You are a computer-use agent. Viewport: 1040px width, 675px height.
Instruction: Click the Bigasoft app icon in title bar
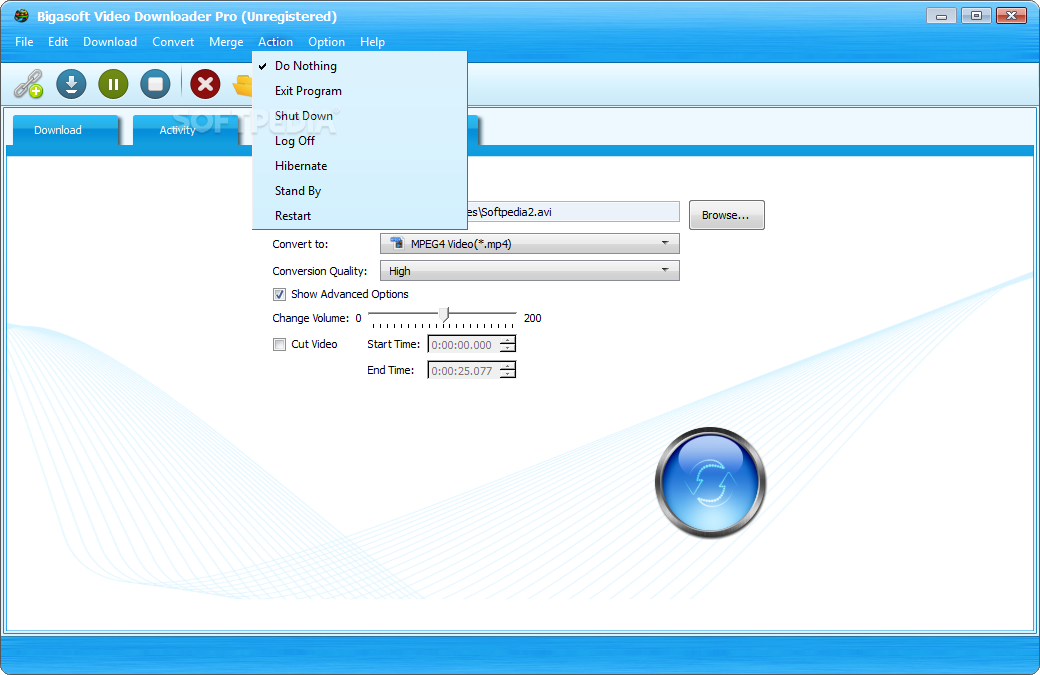[21, 15]
